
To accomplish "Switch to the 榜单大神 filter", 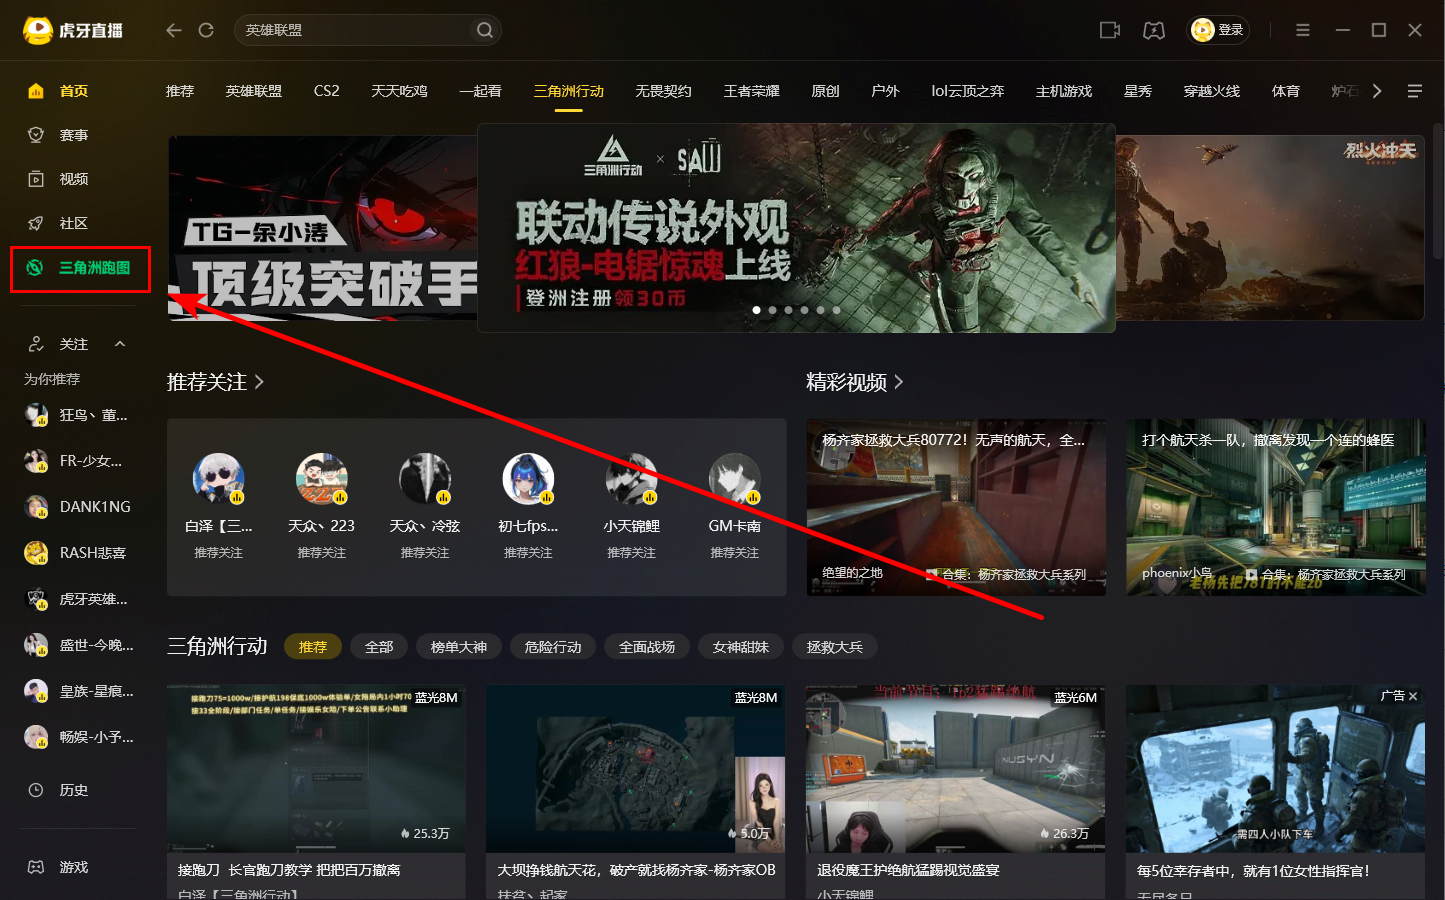I will click(459, 646).
